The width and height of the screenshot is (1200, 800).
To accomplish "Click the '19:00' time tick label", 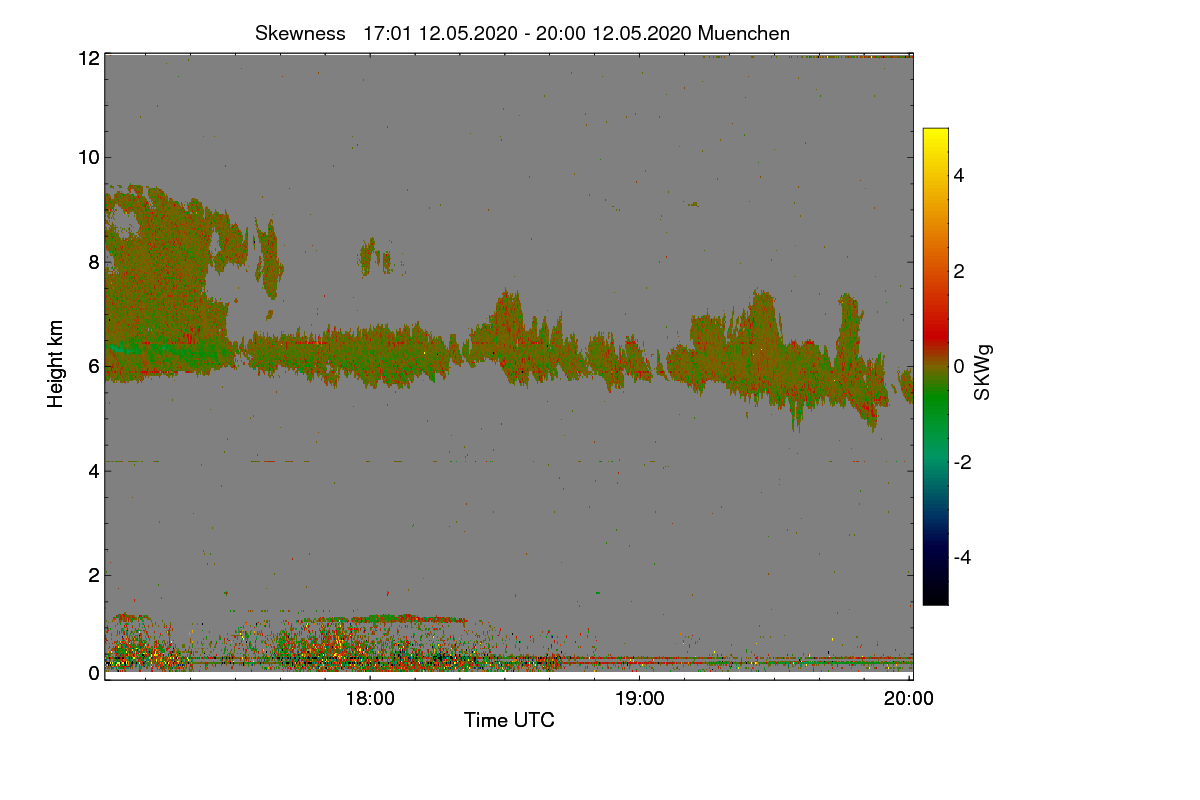I will [x=640, y=699].
